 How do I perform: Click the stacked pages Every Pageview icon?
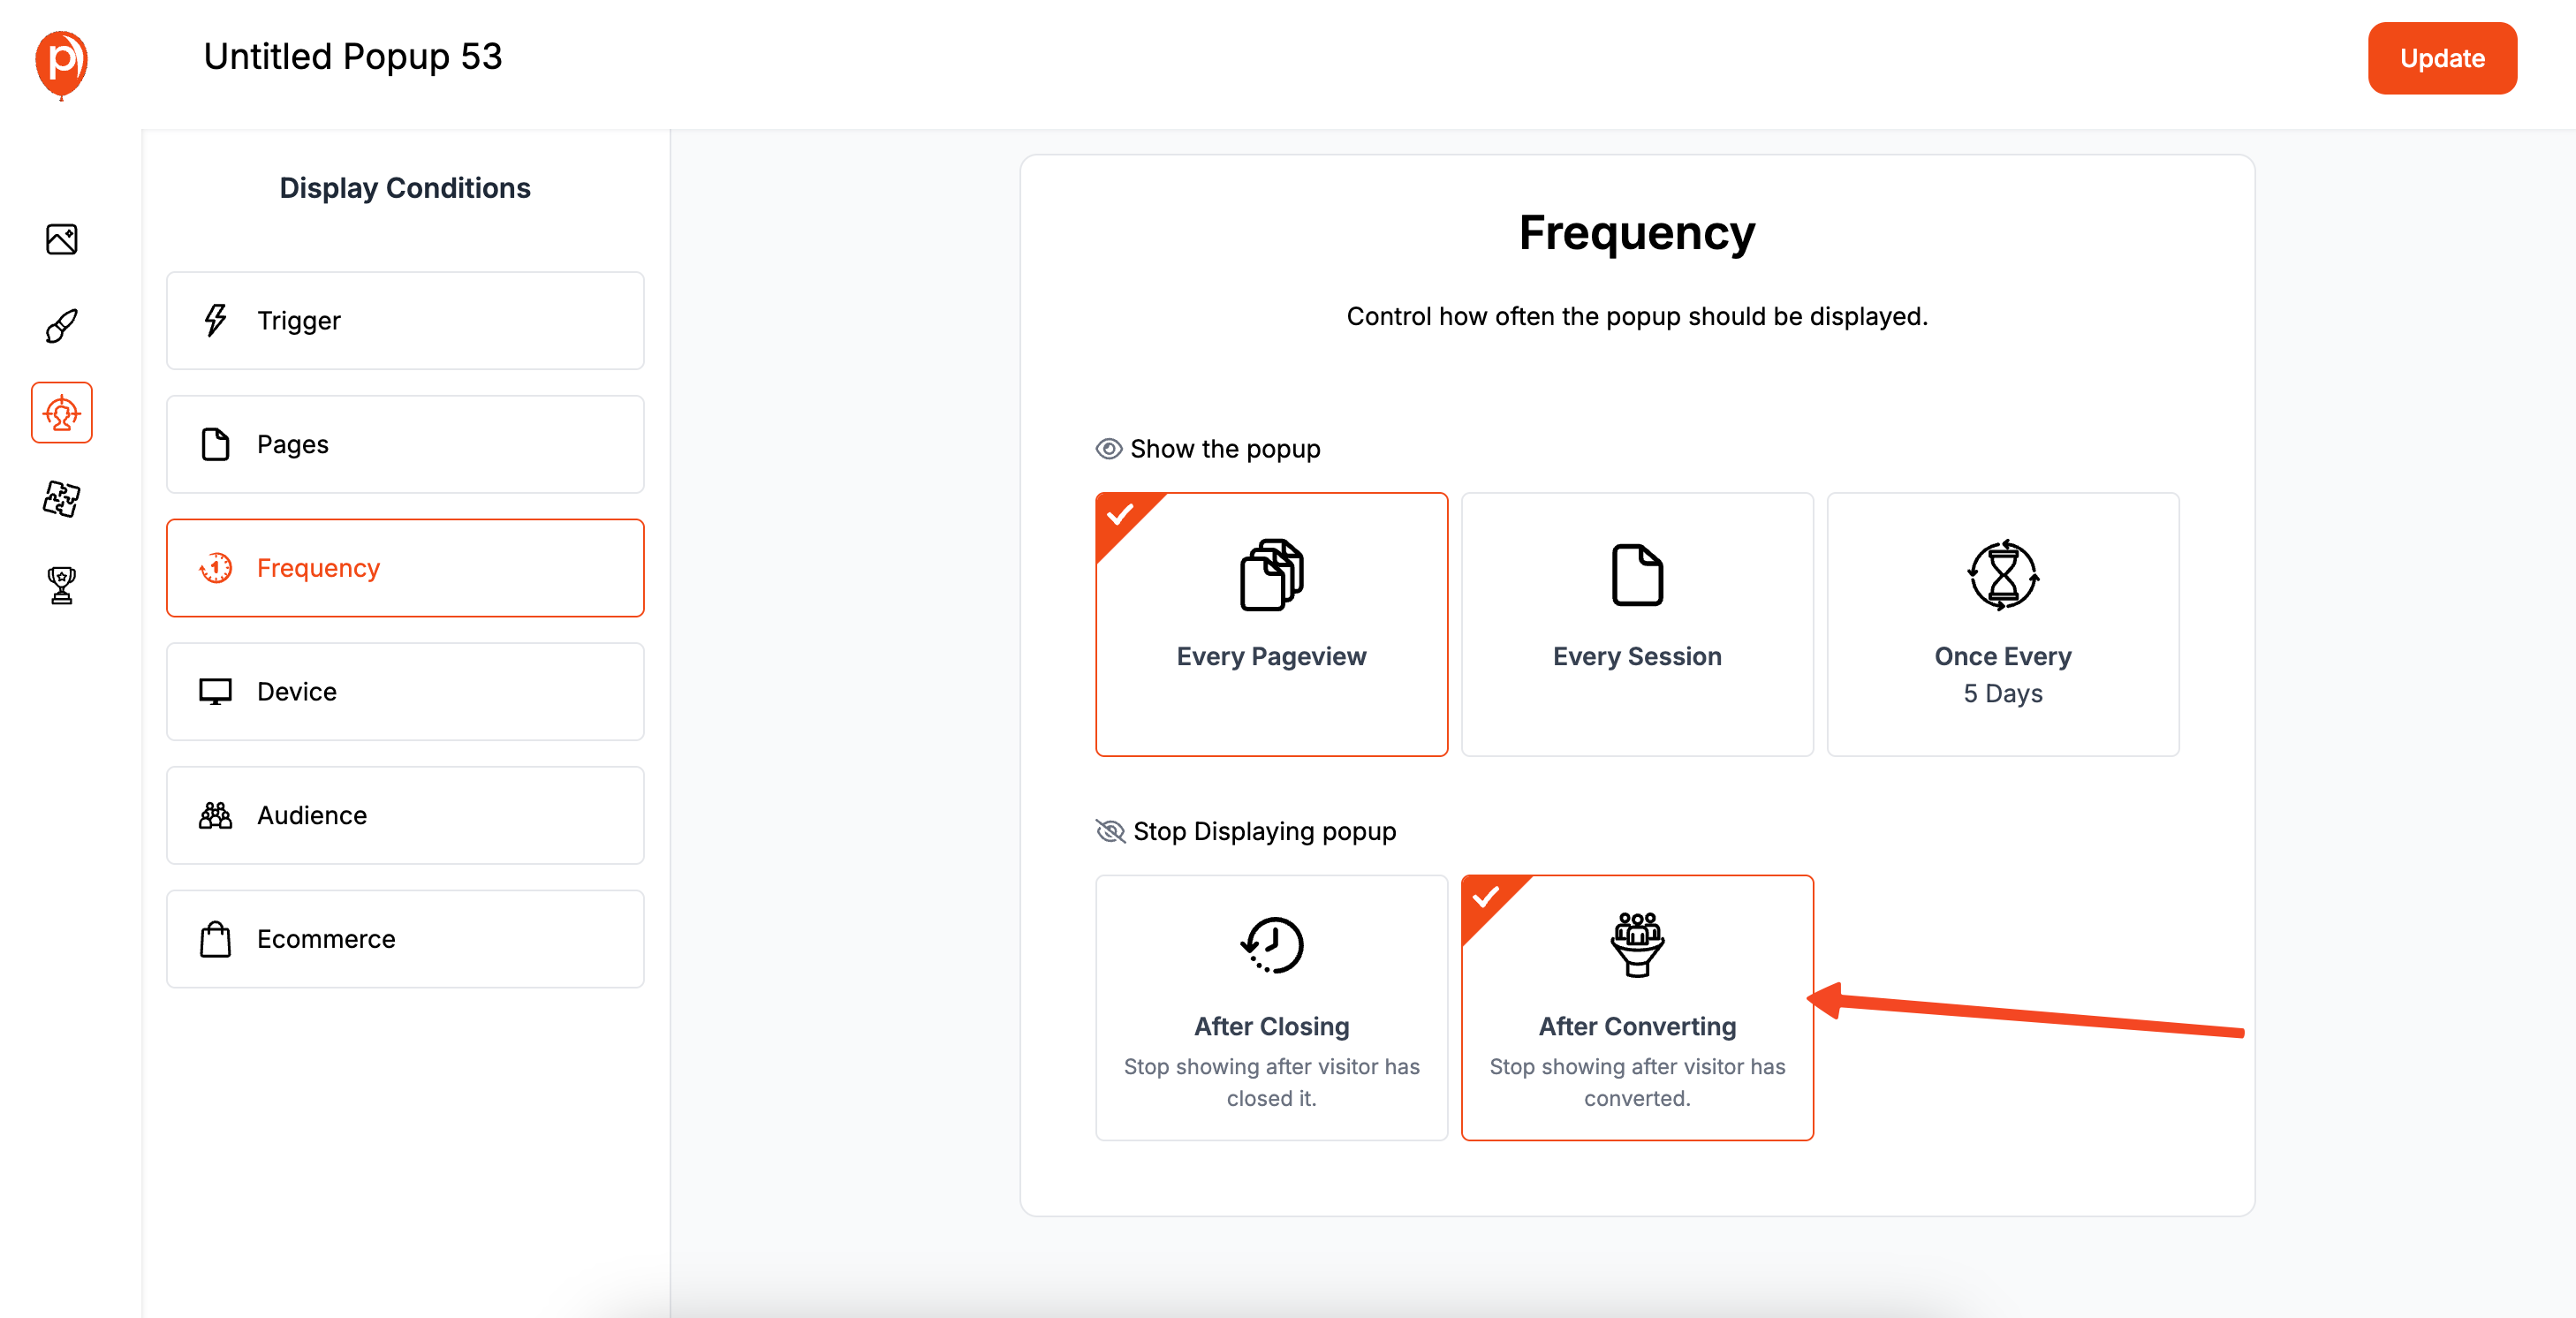point(1271,575)
